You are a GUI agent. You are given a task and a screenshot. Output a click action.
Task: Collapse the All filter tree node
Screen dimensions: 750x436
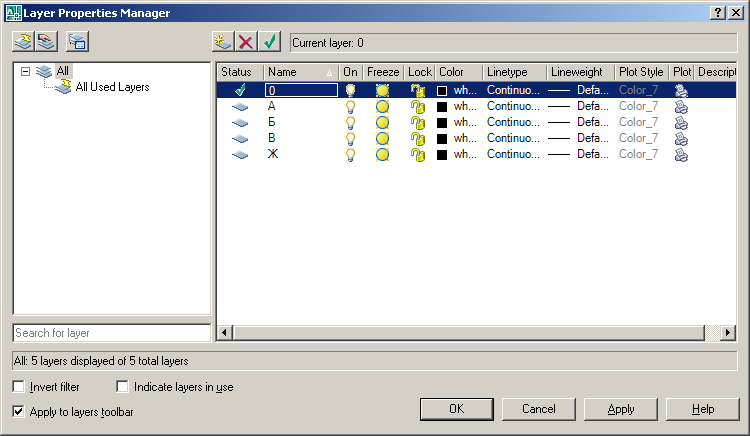[x=25, y=71]
